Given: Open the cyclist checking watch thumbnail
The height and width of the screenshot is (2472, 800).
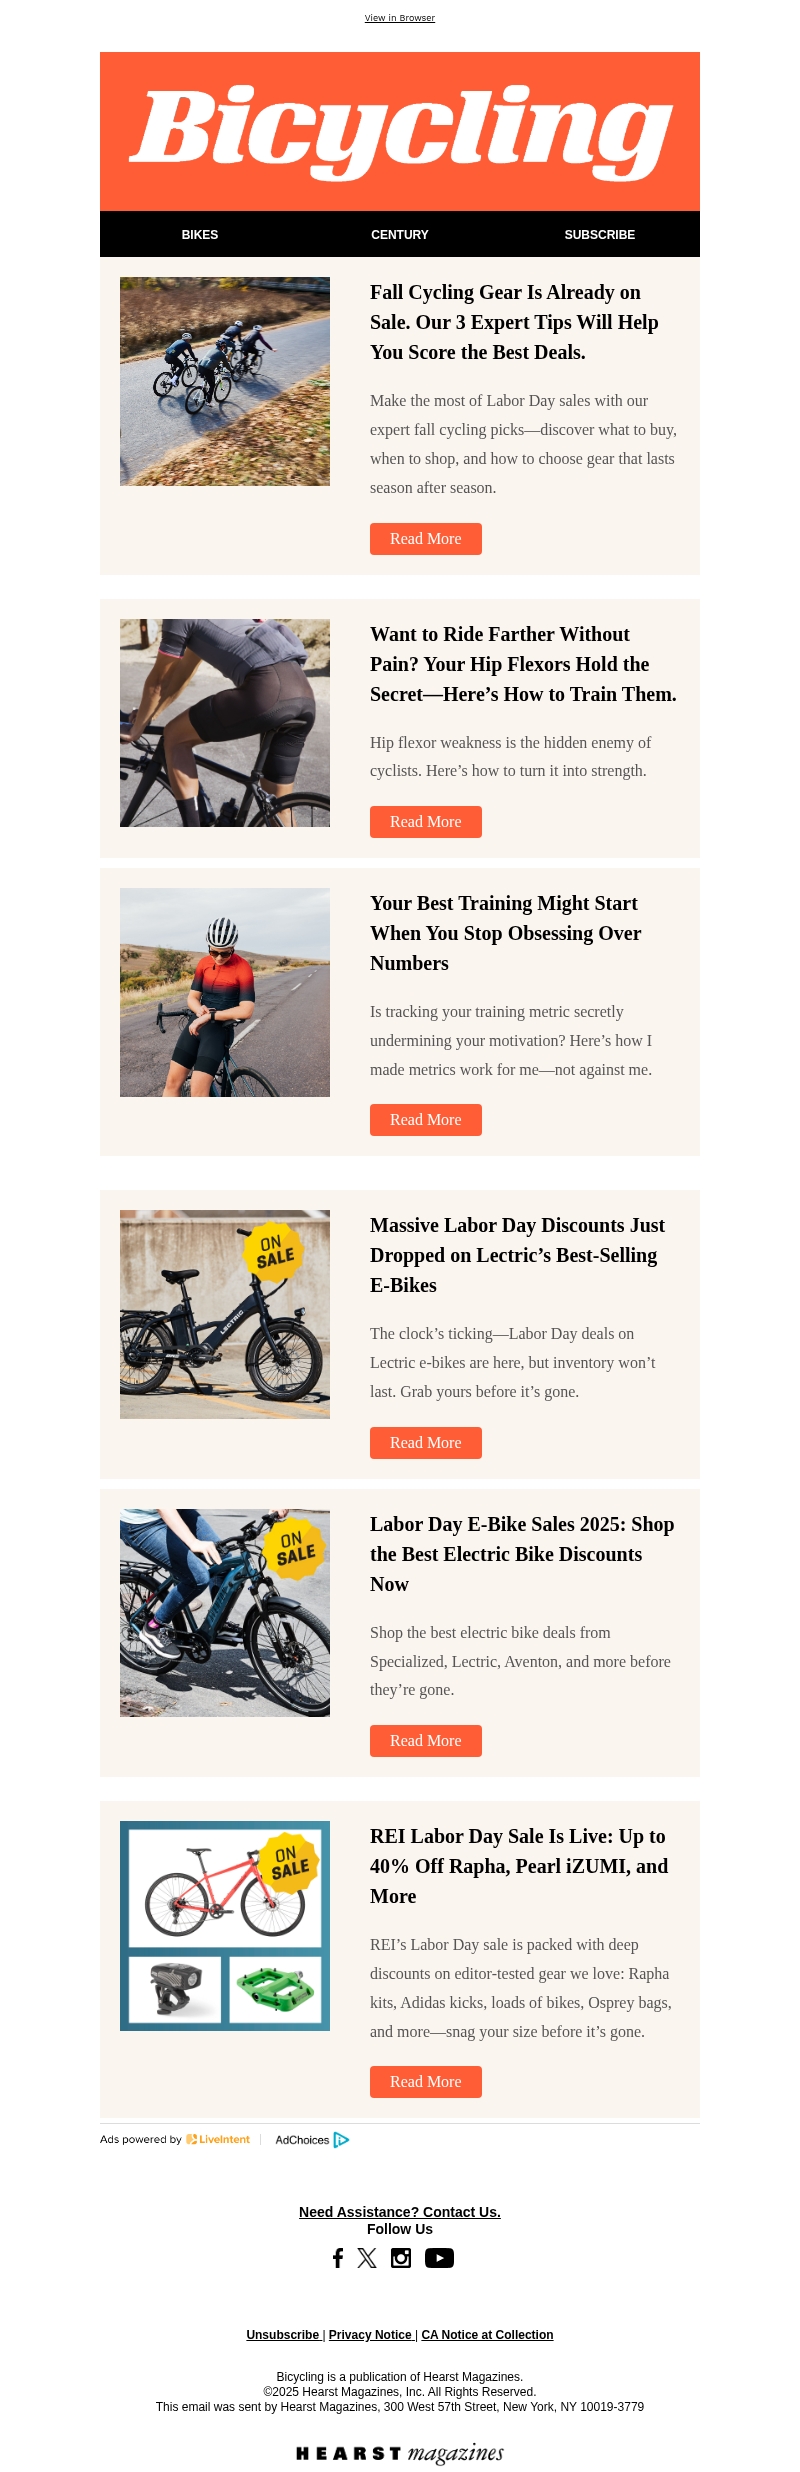Looking at the screenshot, I should click(x=225, y=992).
